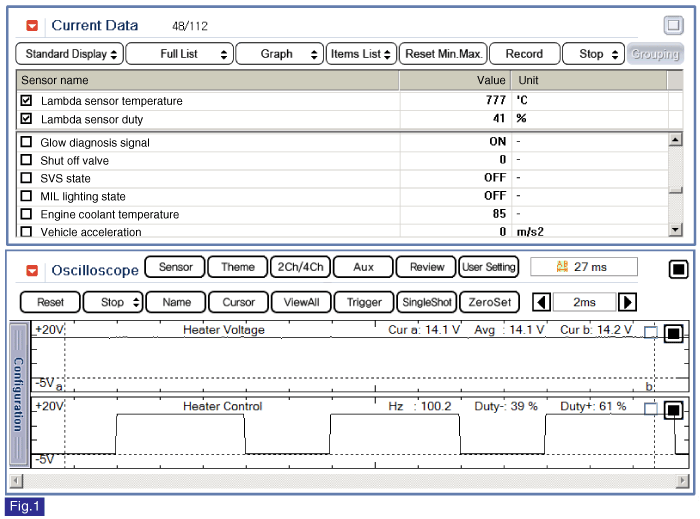Click the Lambda sensor duty value 41
The height and width of the screenshot is (519, 700).
pyautogui.click(x=499, y=118)
